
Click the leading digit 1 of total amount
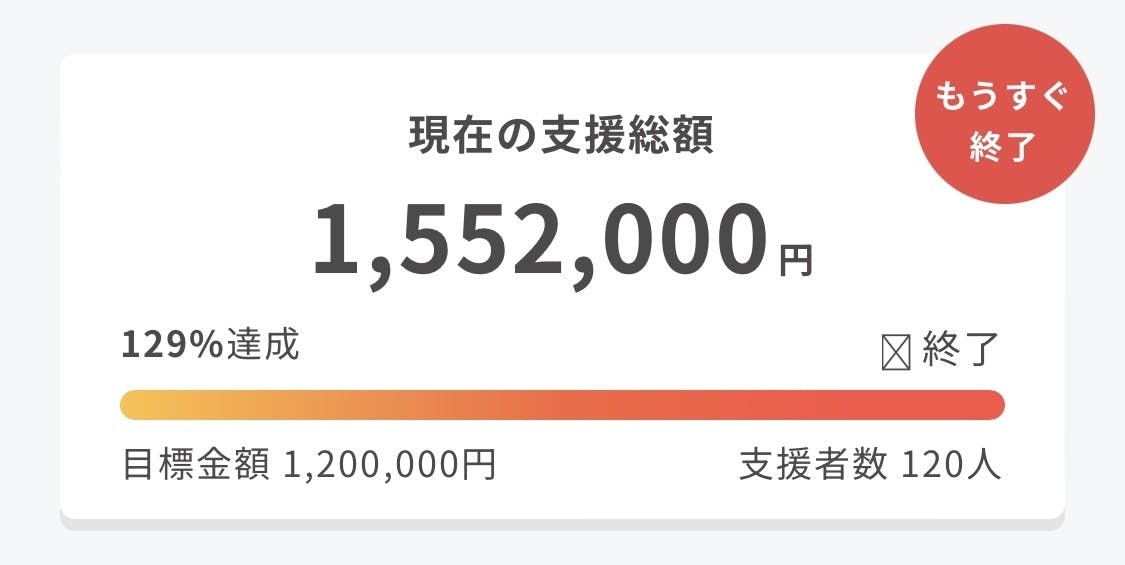[336, 241]
